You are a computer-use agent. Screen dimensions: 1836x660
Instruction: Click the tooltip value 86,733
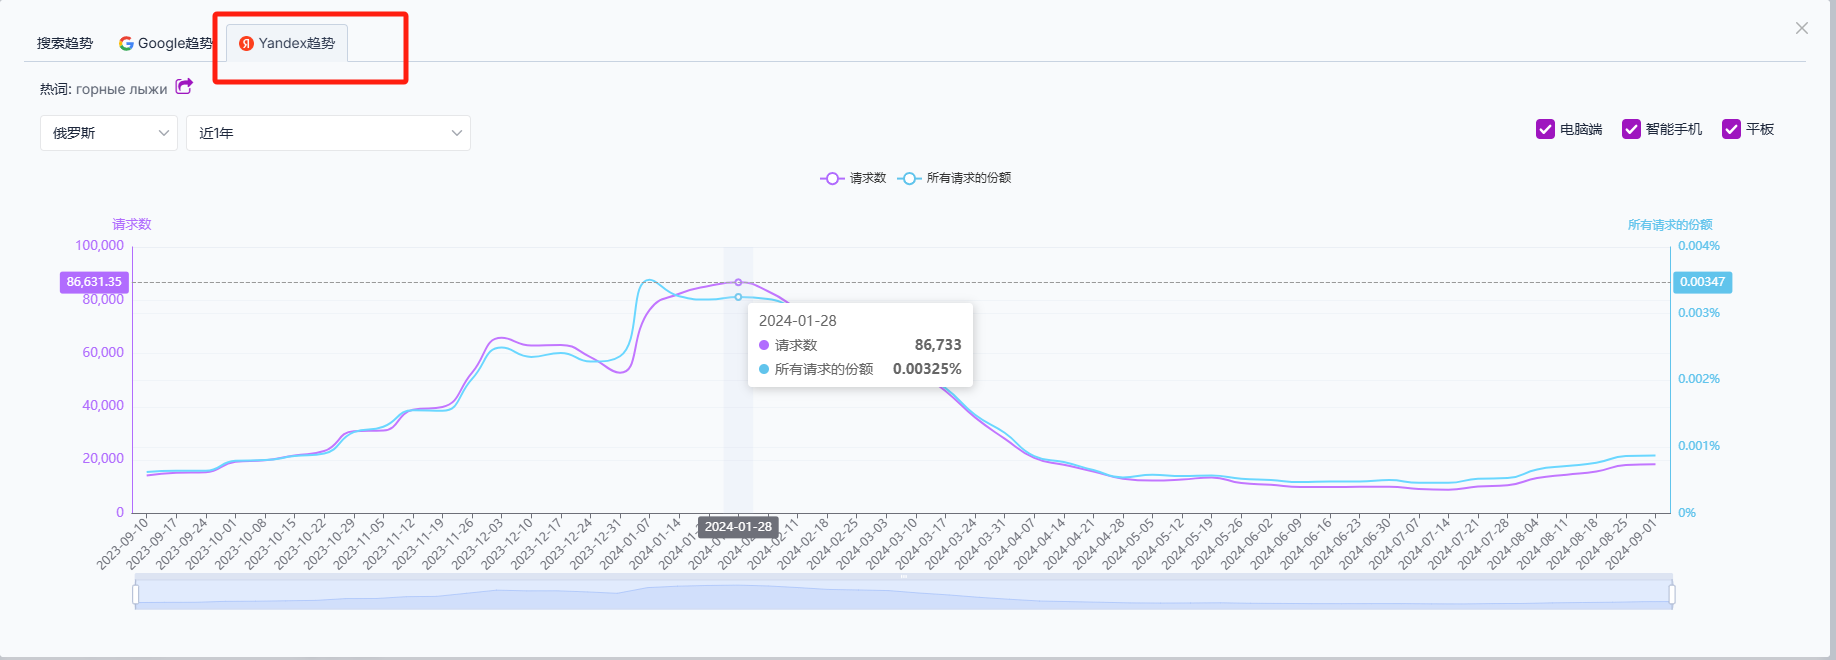coord(938,345)
